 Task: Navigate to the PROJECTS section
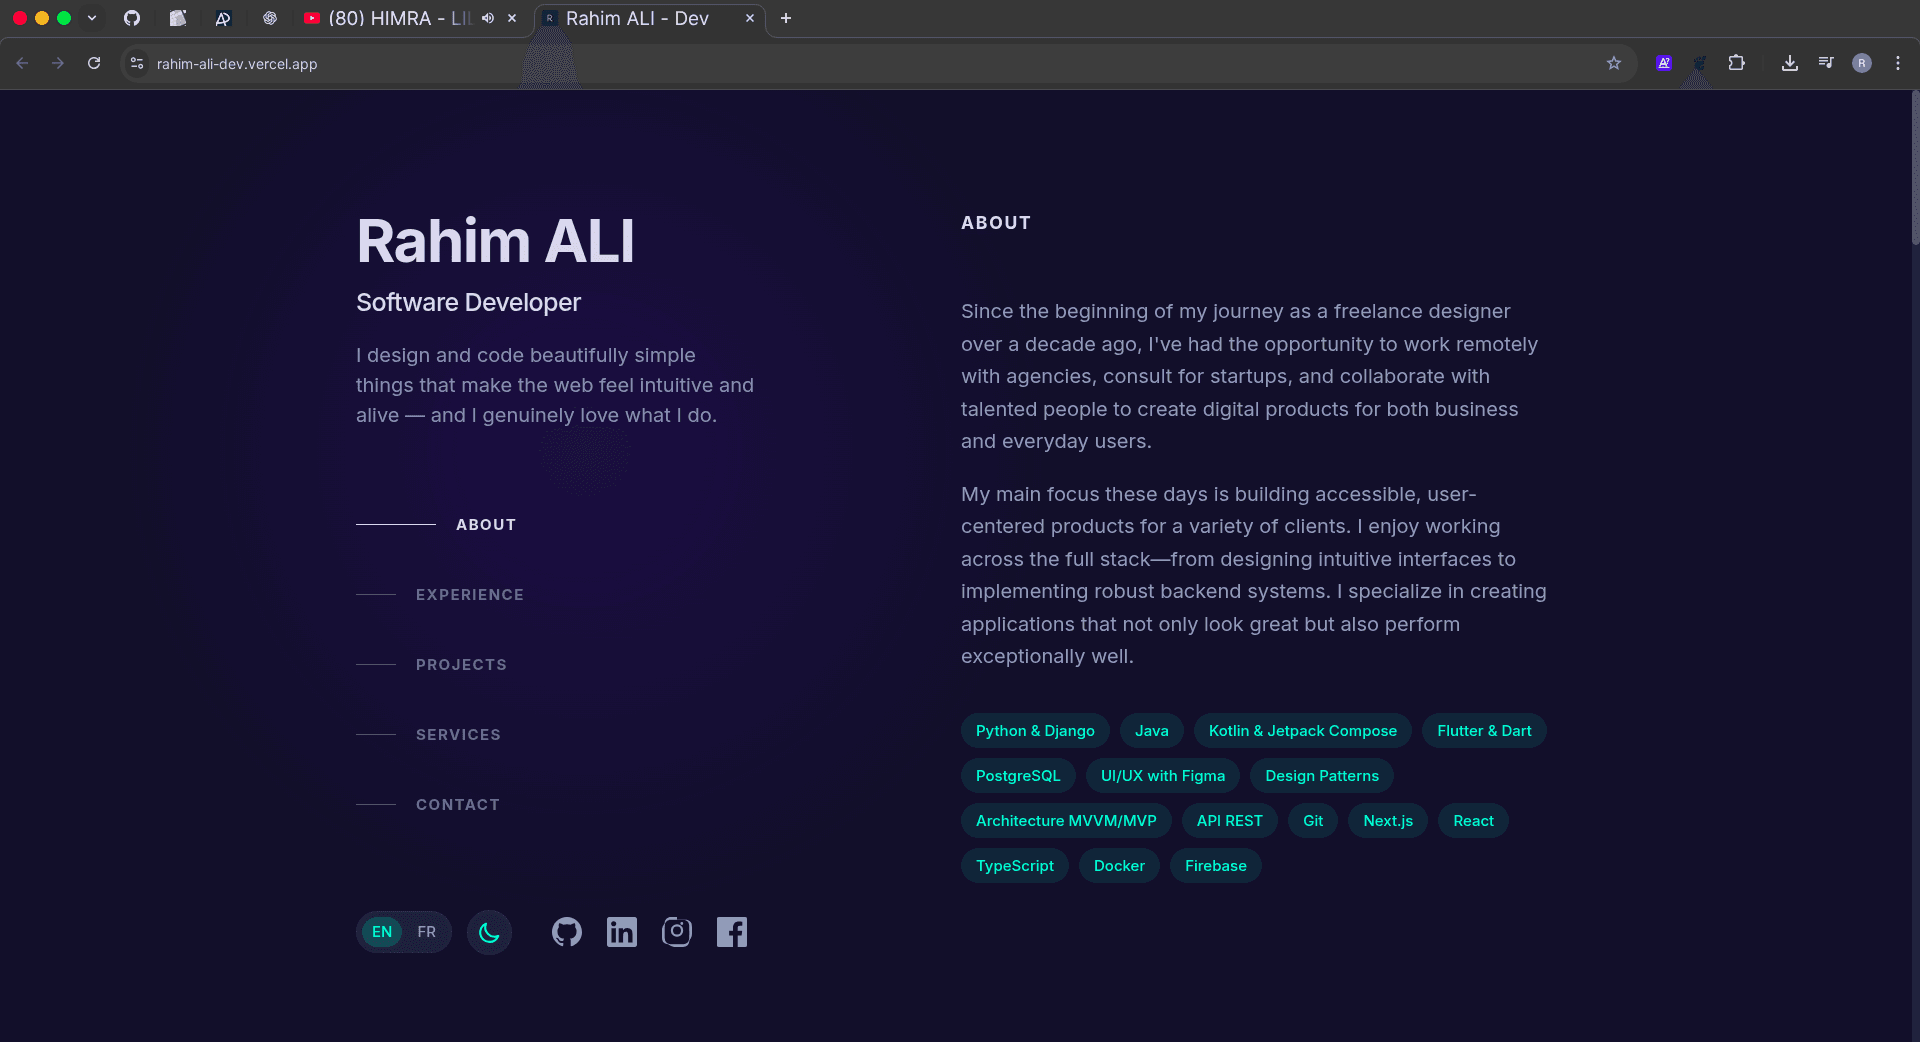(461, 664)
